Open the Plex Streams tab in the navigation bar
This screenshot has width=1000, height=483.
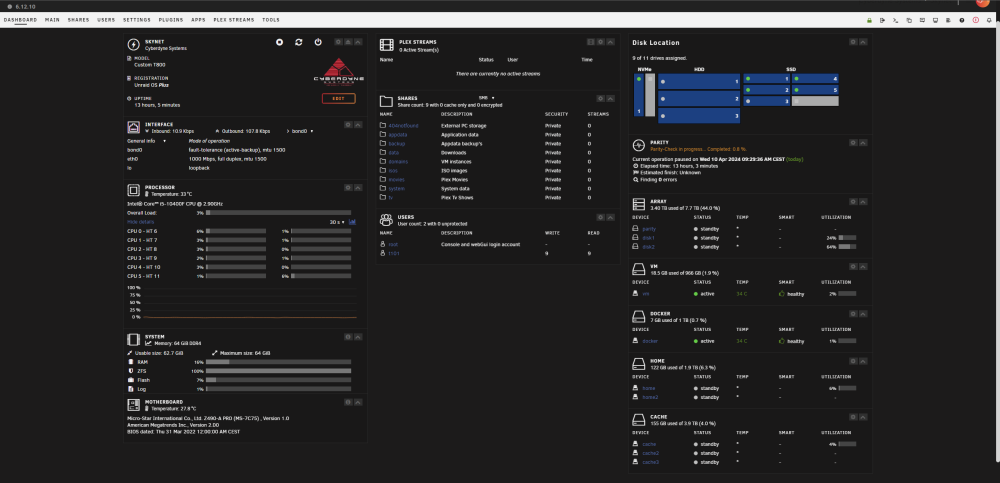(233, 20)
